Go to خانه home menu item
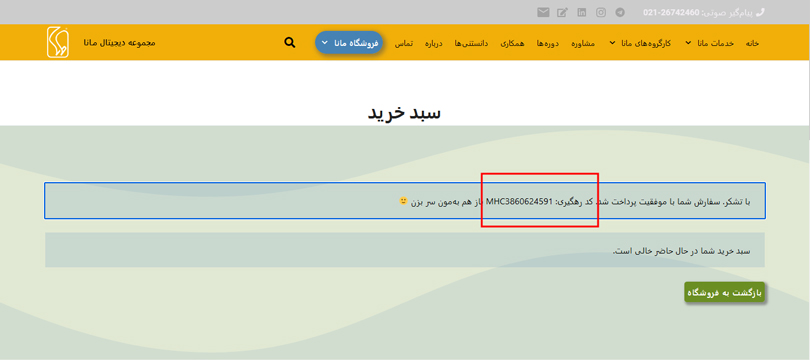This screenshot has height=360, width=810. point(752,43)
